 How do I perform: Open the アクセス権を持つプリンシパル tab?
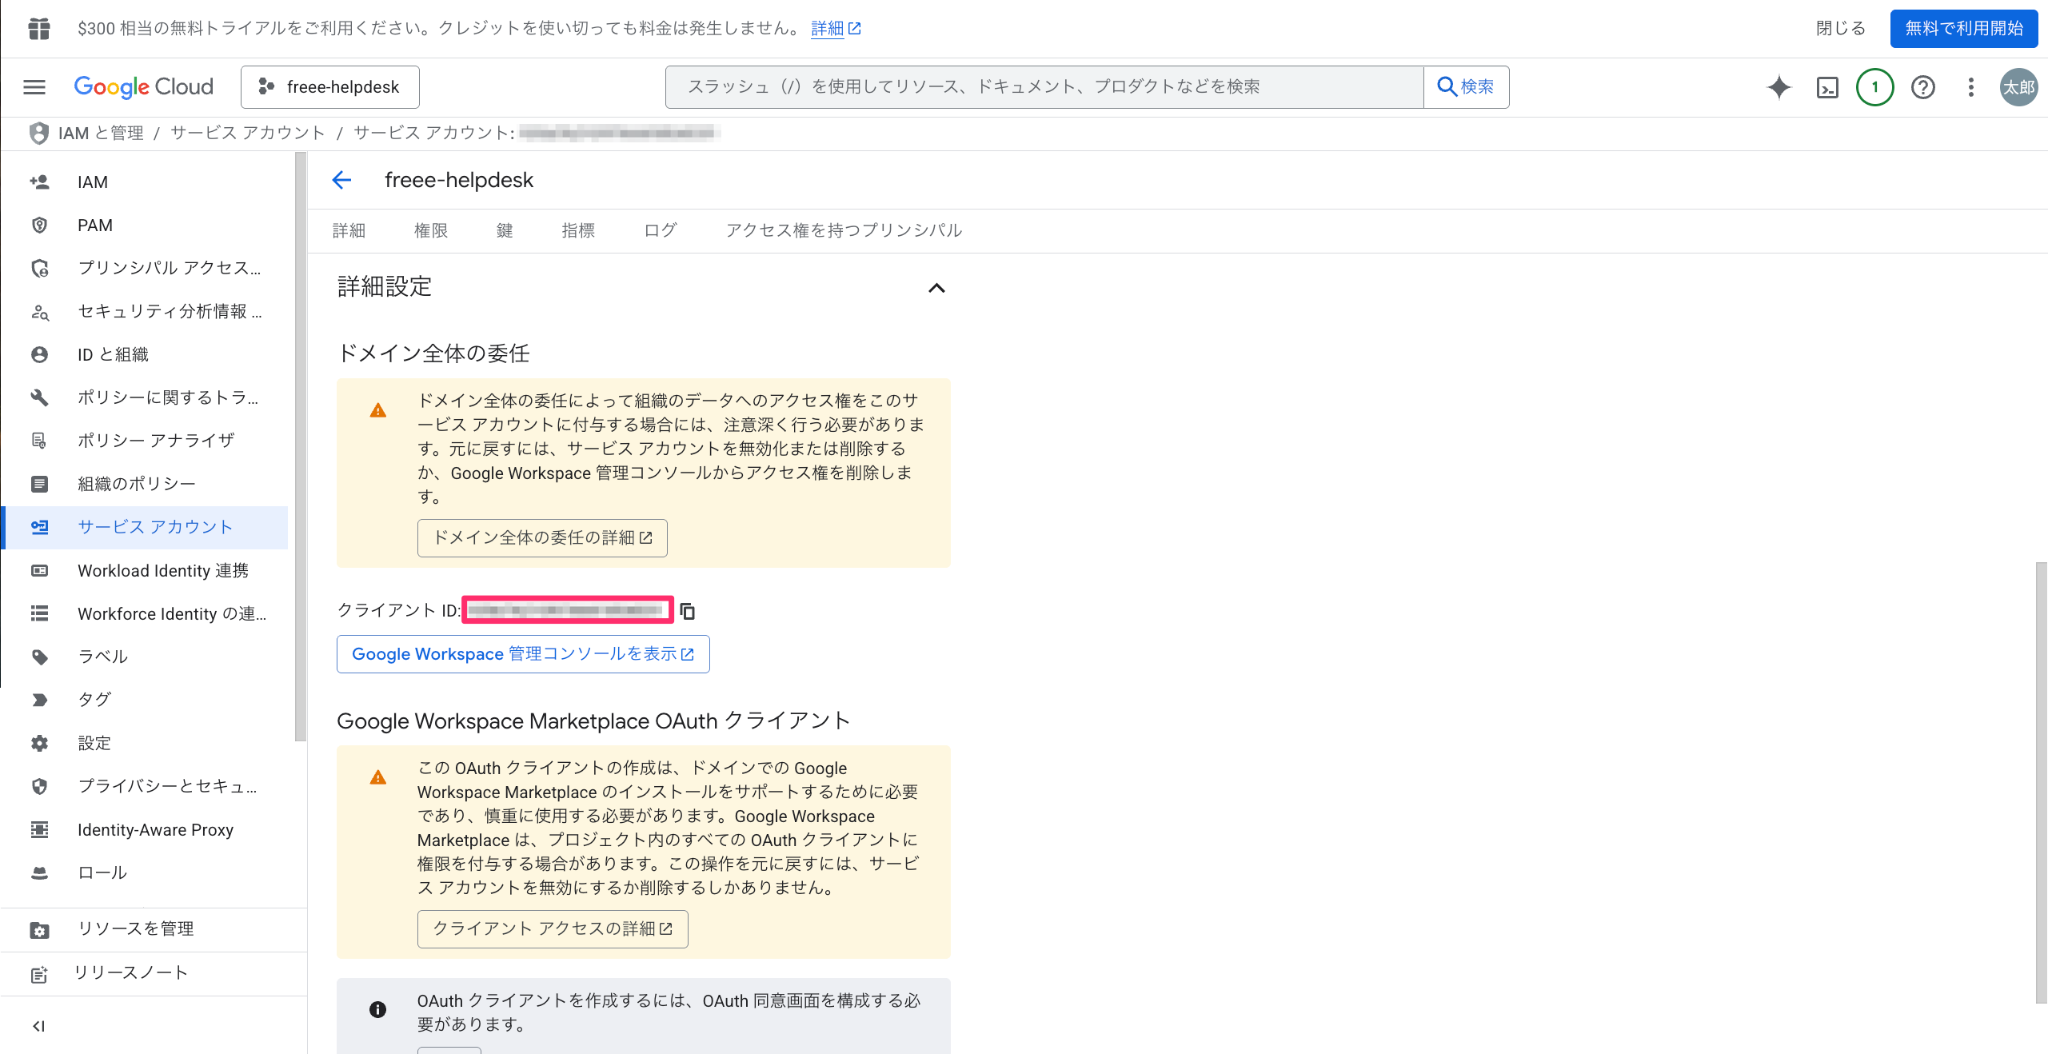point(844,231)
